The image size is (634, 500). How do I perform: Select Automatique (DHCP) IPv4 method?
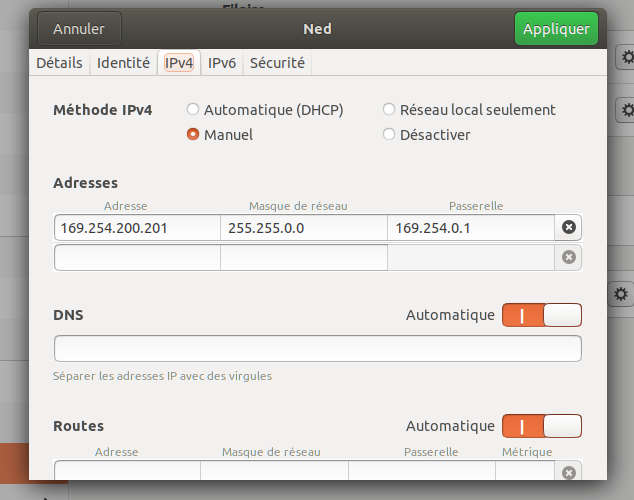193,110
